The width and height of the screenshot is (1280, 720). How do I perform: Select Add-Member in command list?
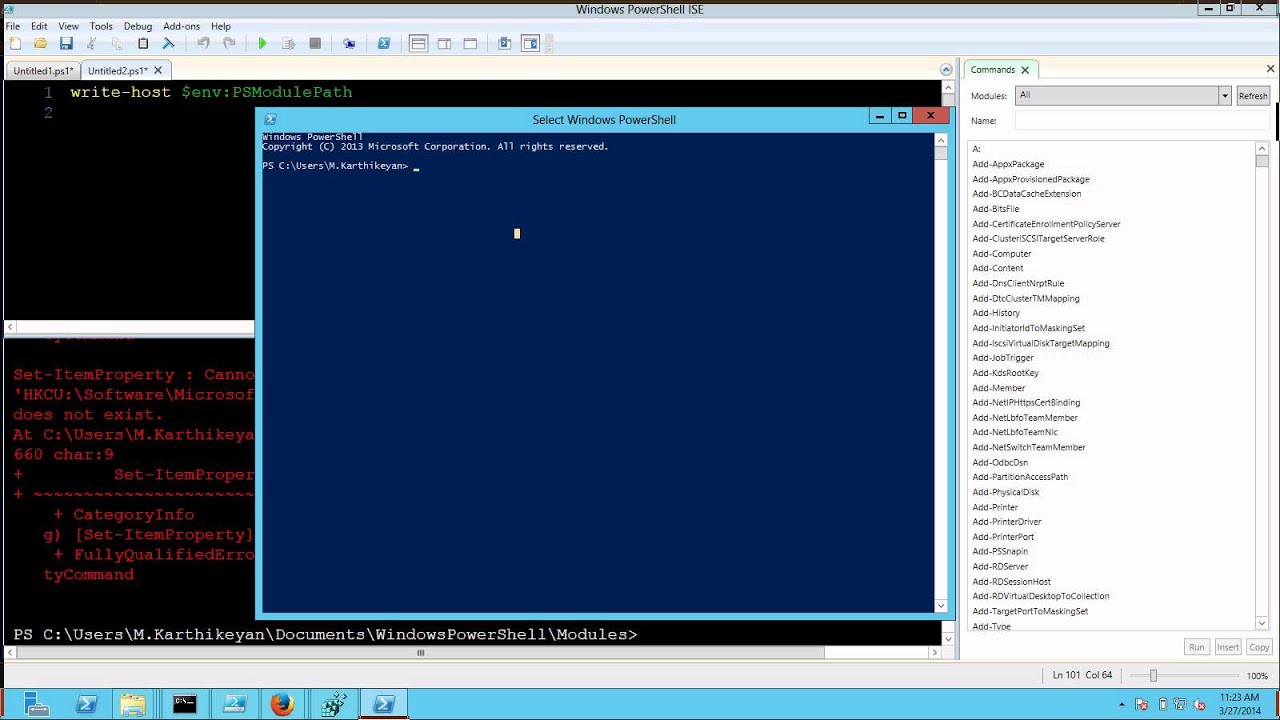pyautogui.click(x=999, y=388)
